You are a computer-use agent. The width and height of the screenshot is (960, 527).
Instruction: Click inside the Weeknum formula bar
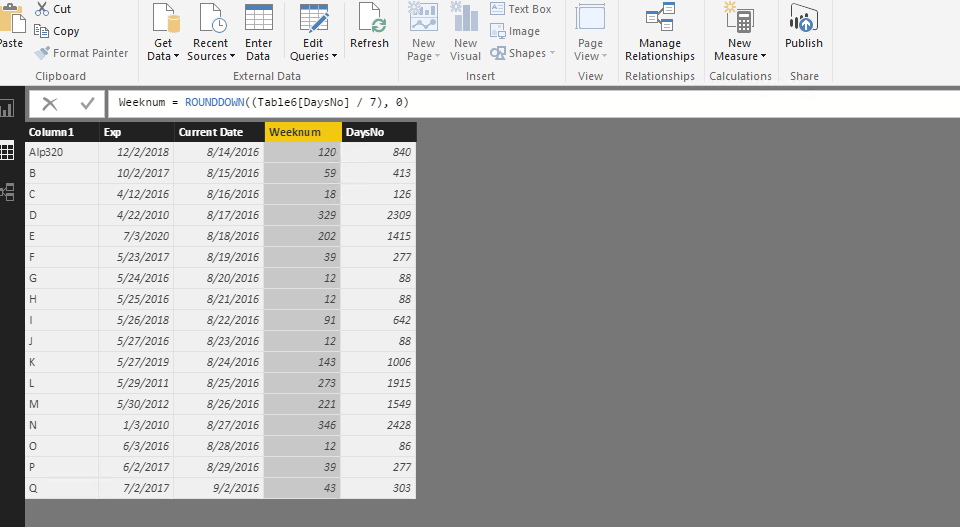(534, 103)
